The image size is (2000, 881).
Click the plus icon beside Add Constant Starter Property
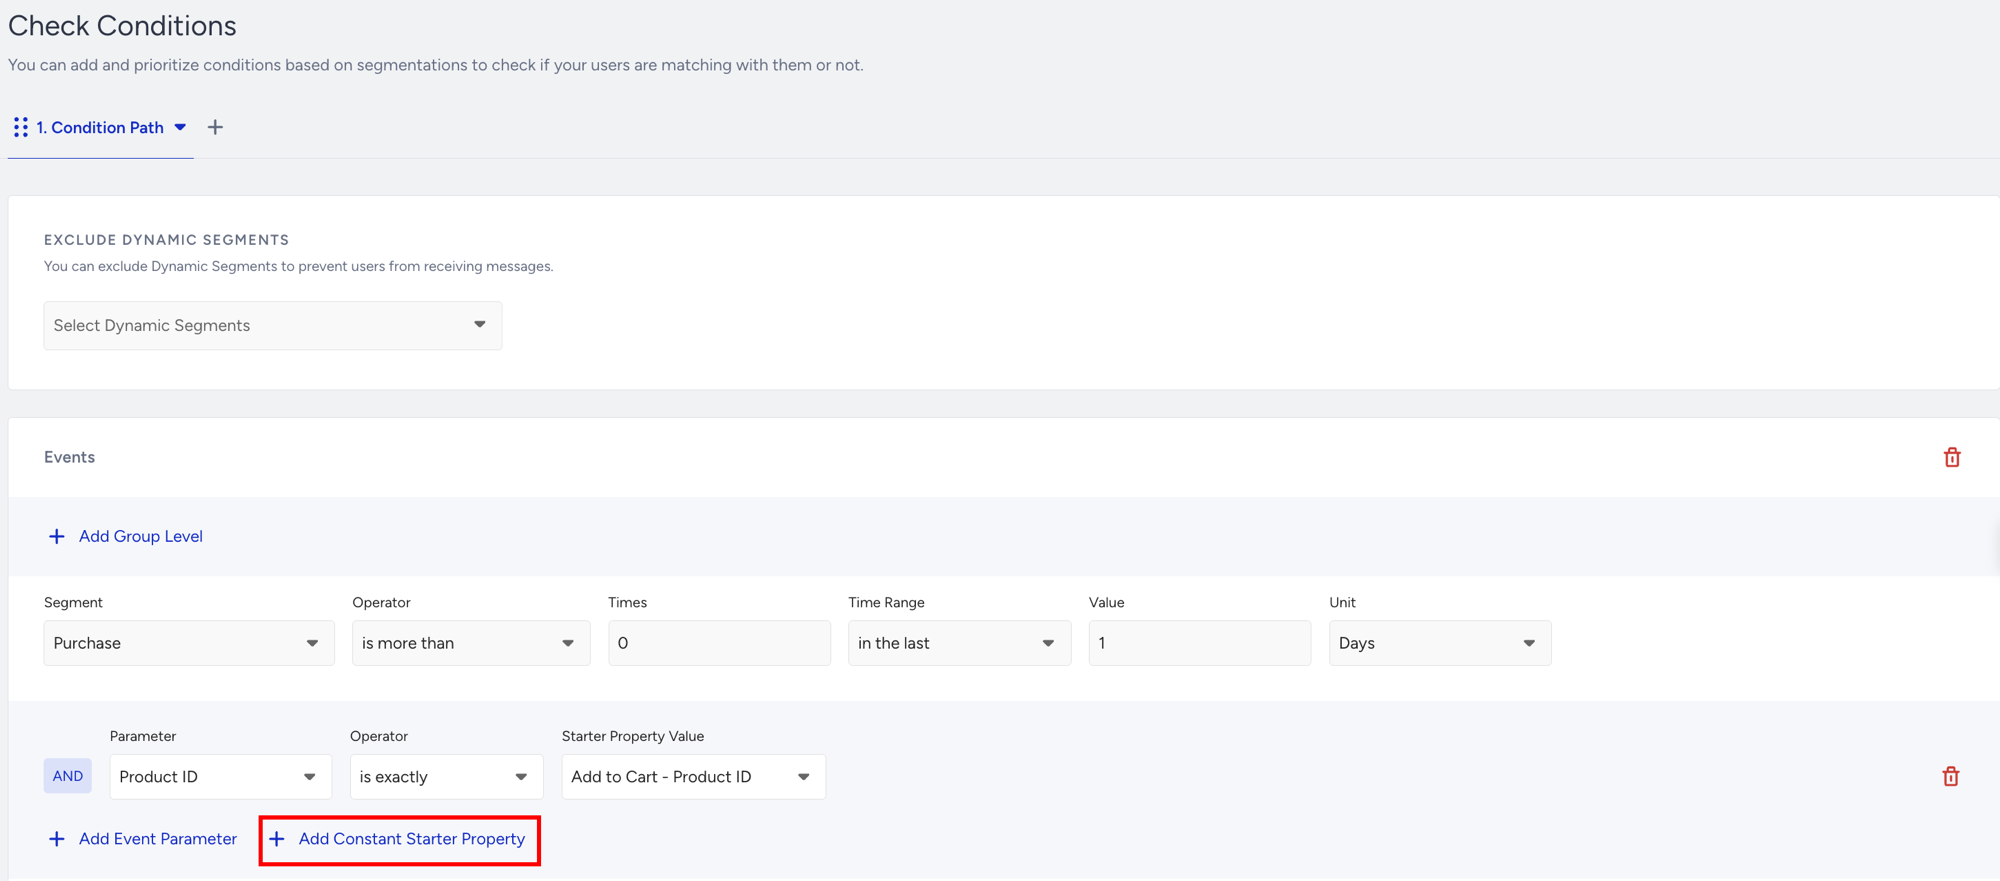277,839
